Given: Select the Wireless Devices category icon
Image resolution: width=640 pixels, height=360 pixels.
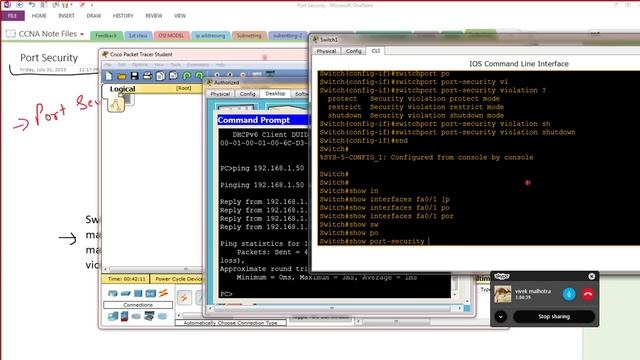Looking at the screenshot, I should point(151,293).
